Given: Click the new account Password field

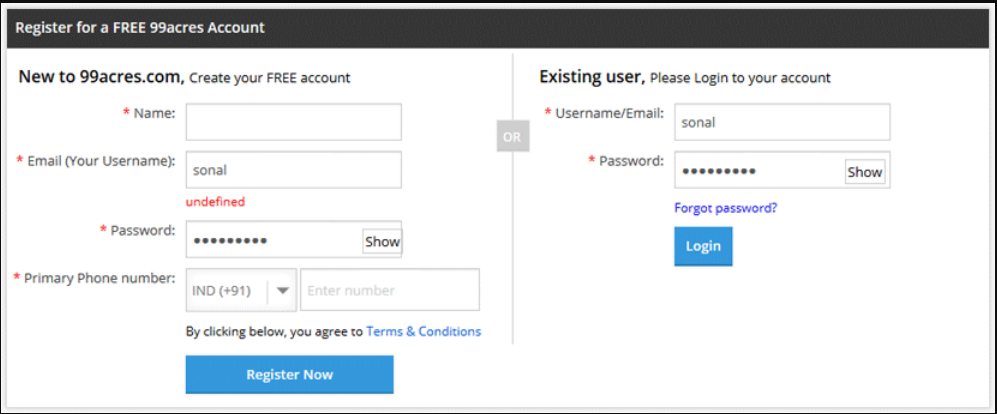Looking at the screenshot, I should tap(275, 241).
